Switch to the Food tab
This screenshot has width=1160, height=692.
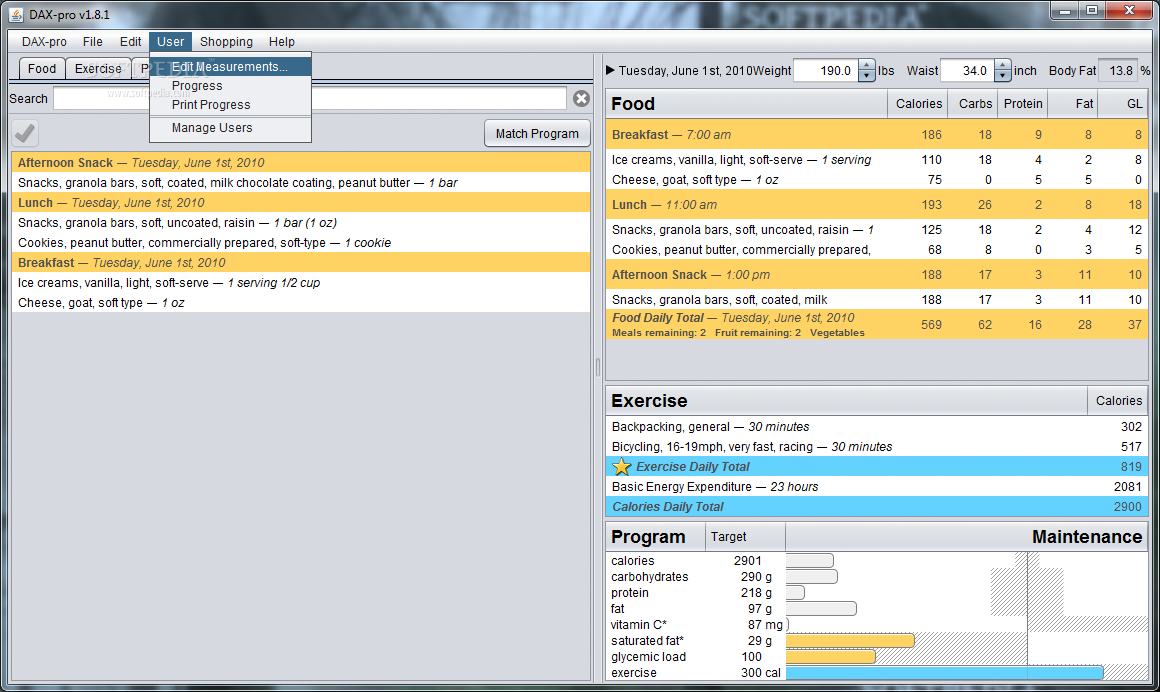42,68
